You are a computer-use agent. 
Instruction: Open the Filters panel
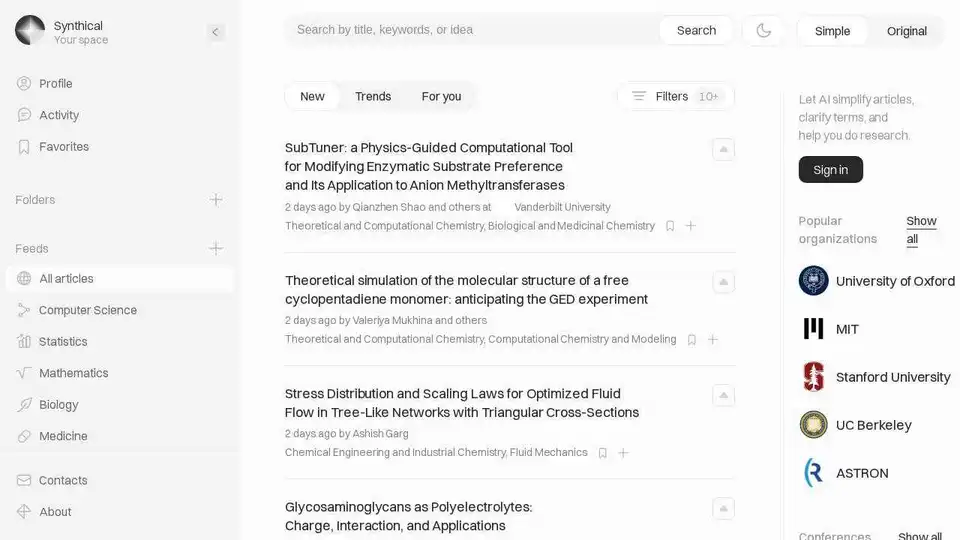(x=675, y=97)
